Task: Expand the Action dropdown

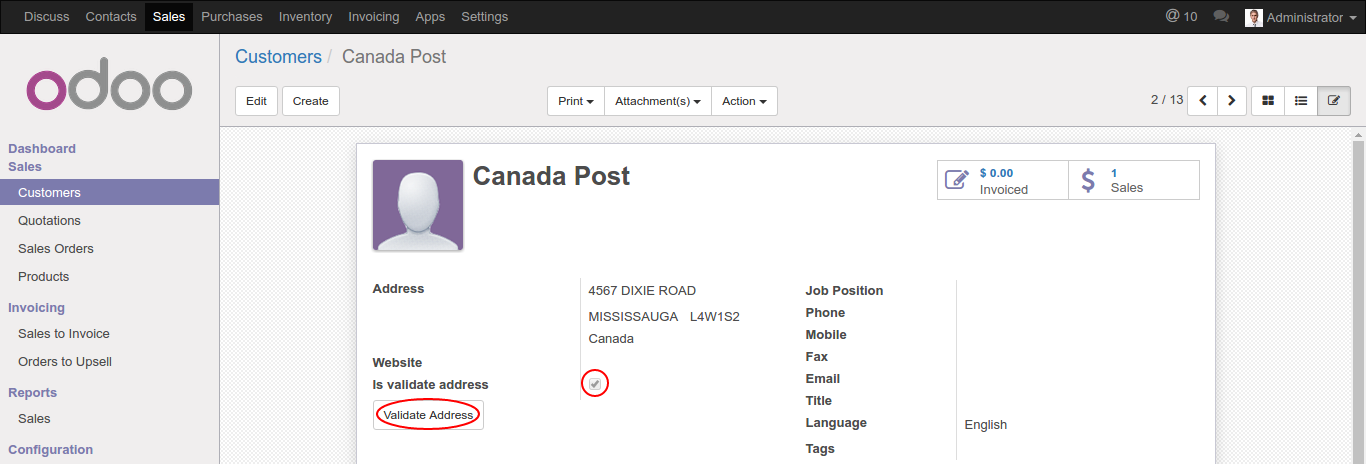Action: point(744,101)
